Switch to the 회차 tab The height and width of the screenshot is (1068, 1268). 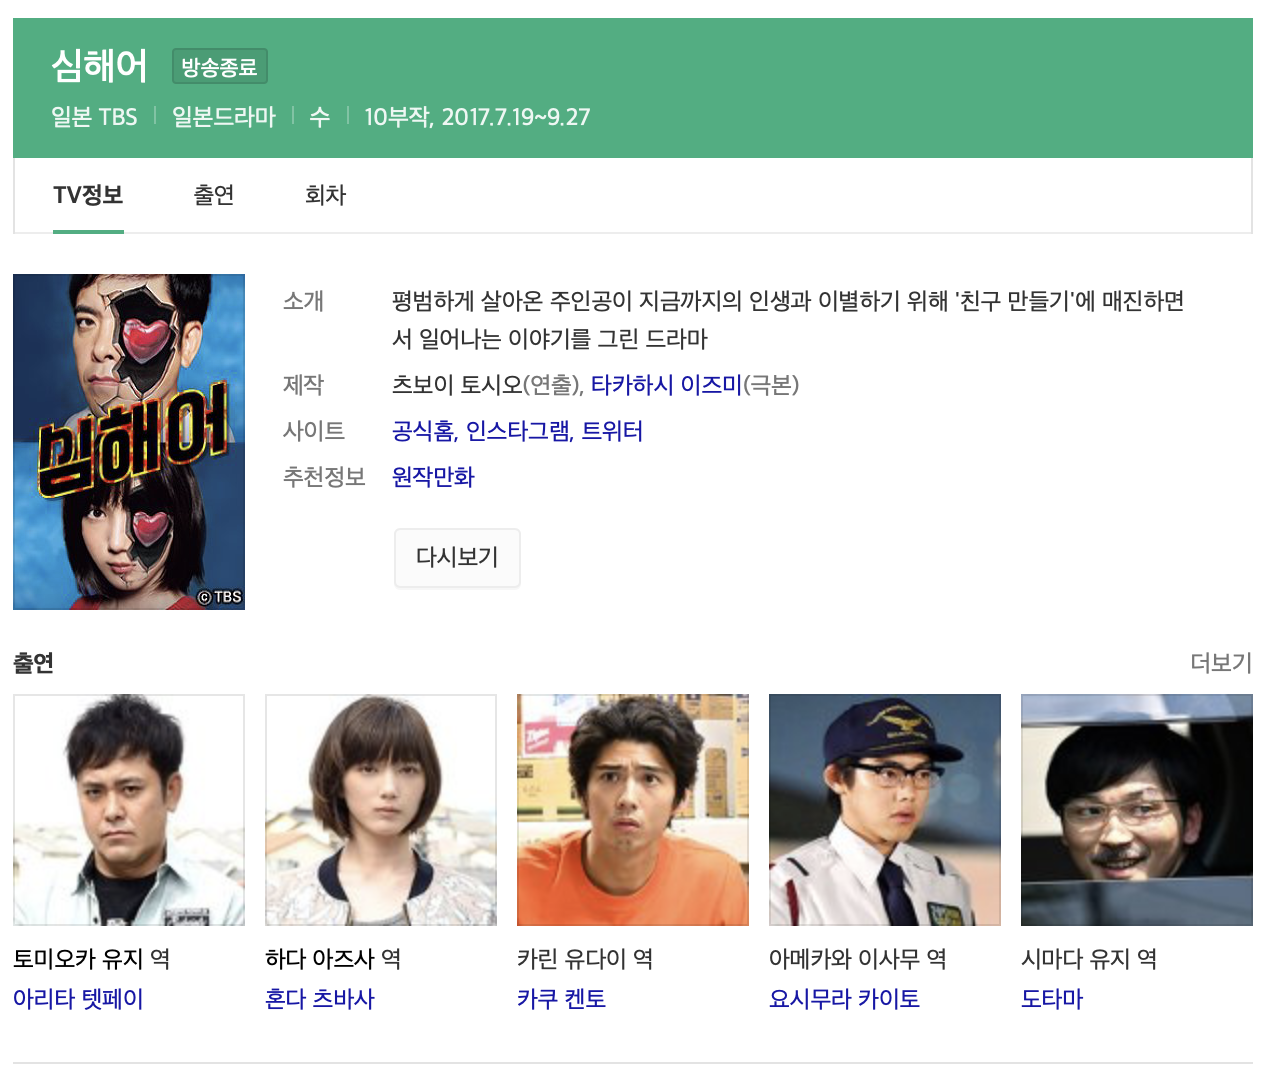click(325, 195)
